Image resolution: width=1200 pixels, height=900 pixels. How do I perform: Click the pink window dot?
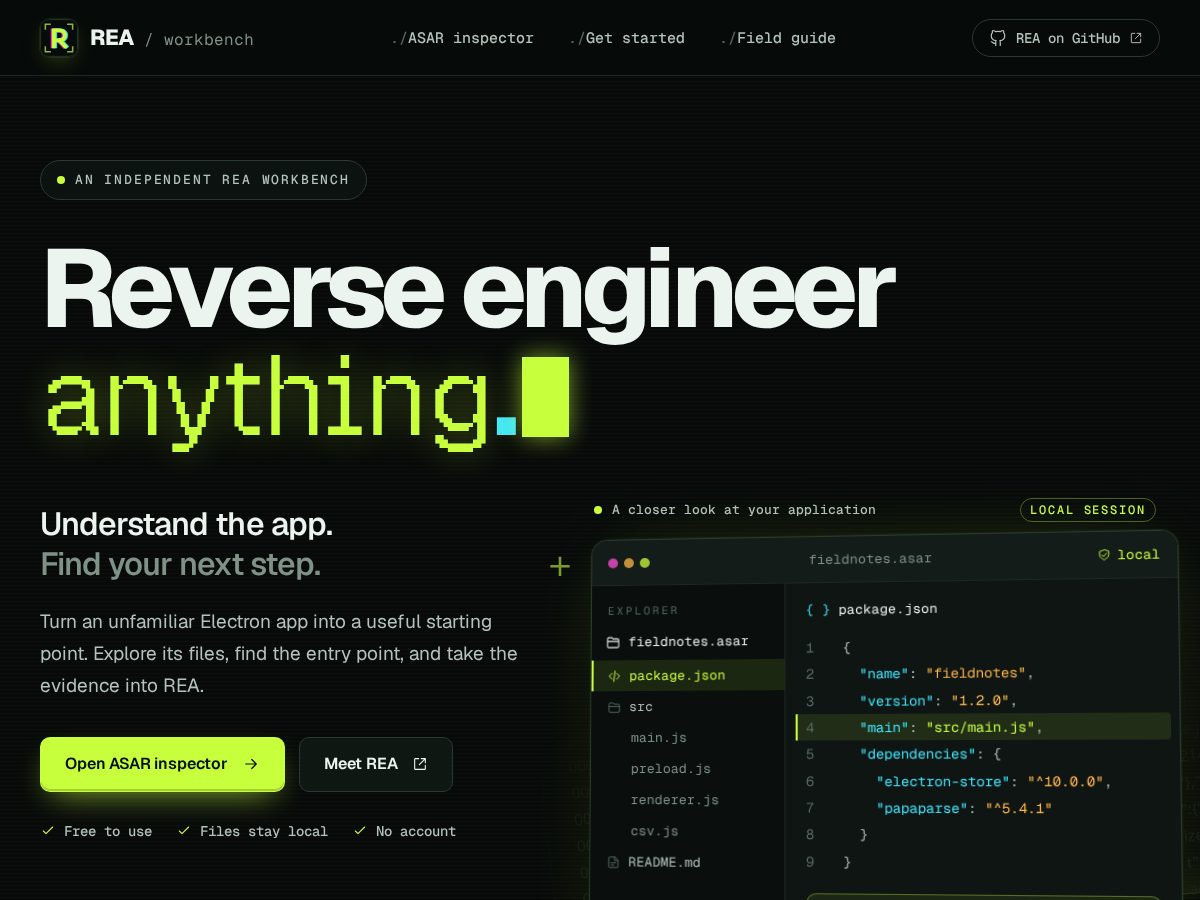(613, 563)
